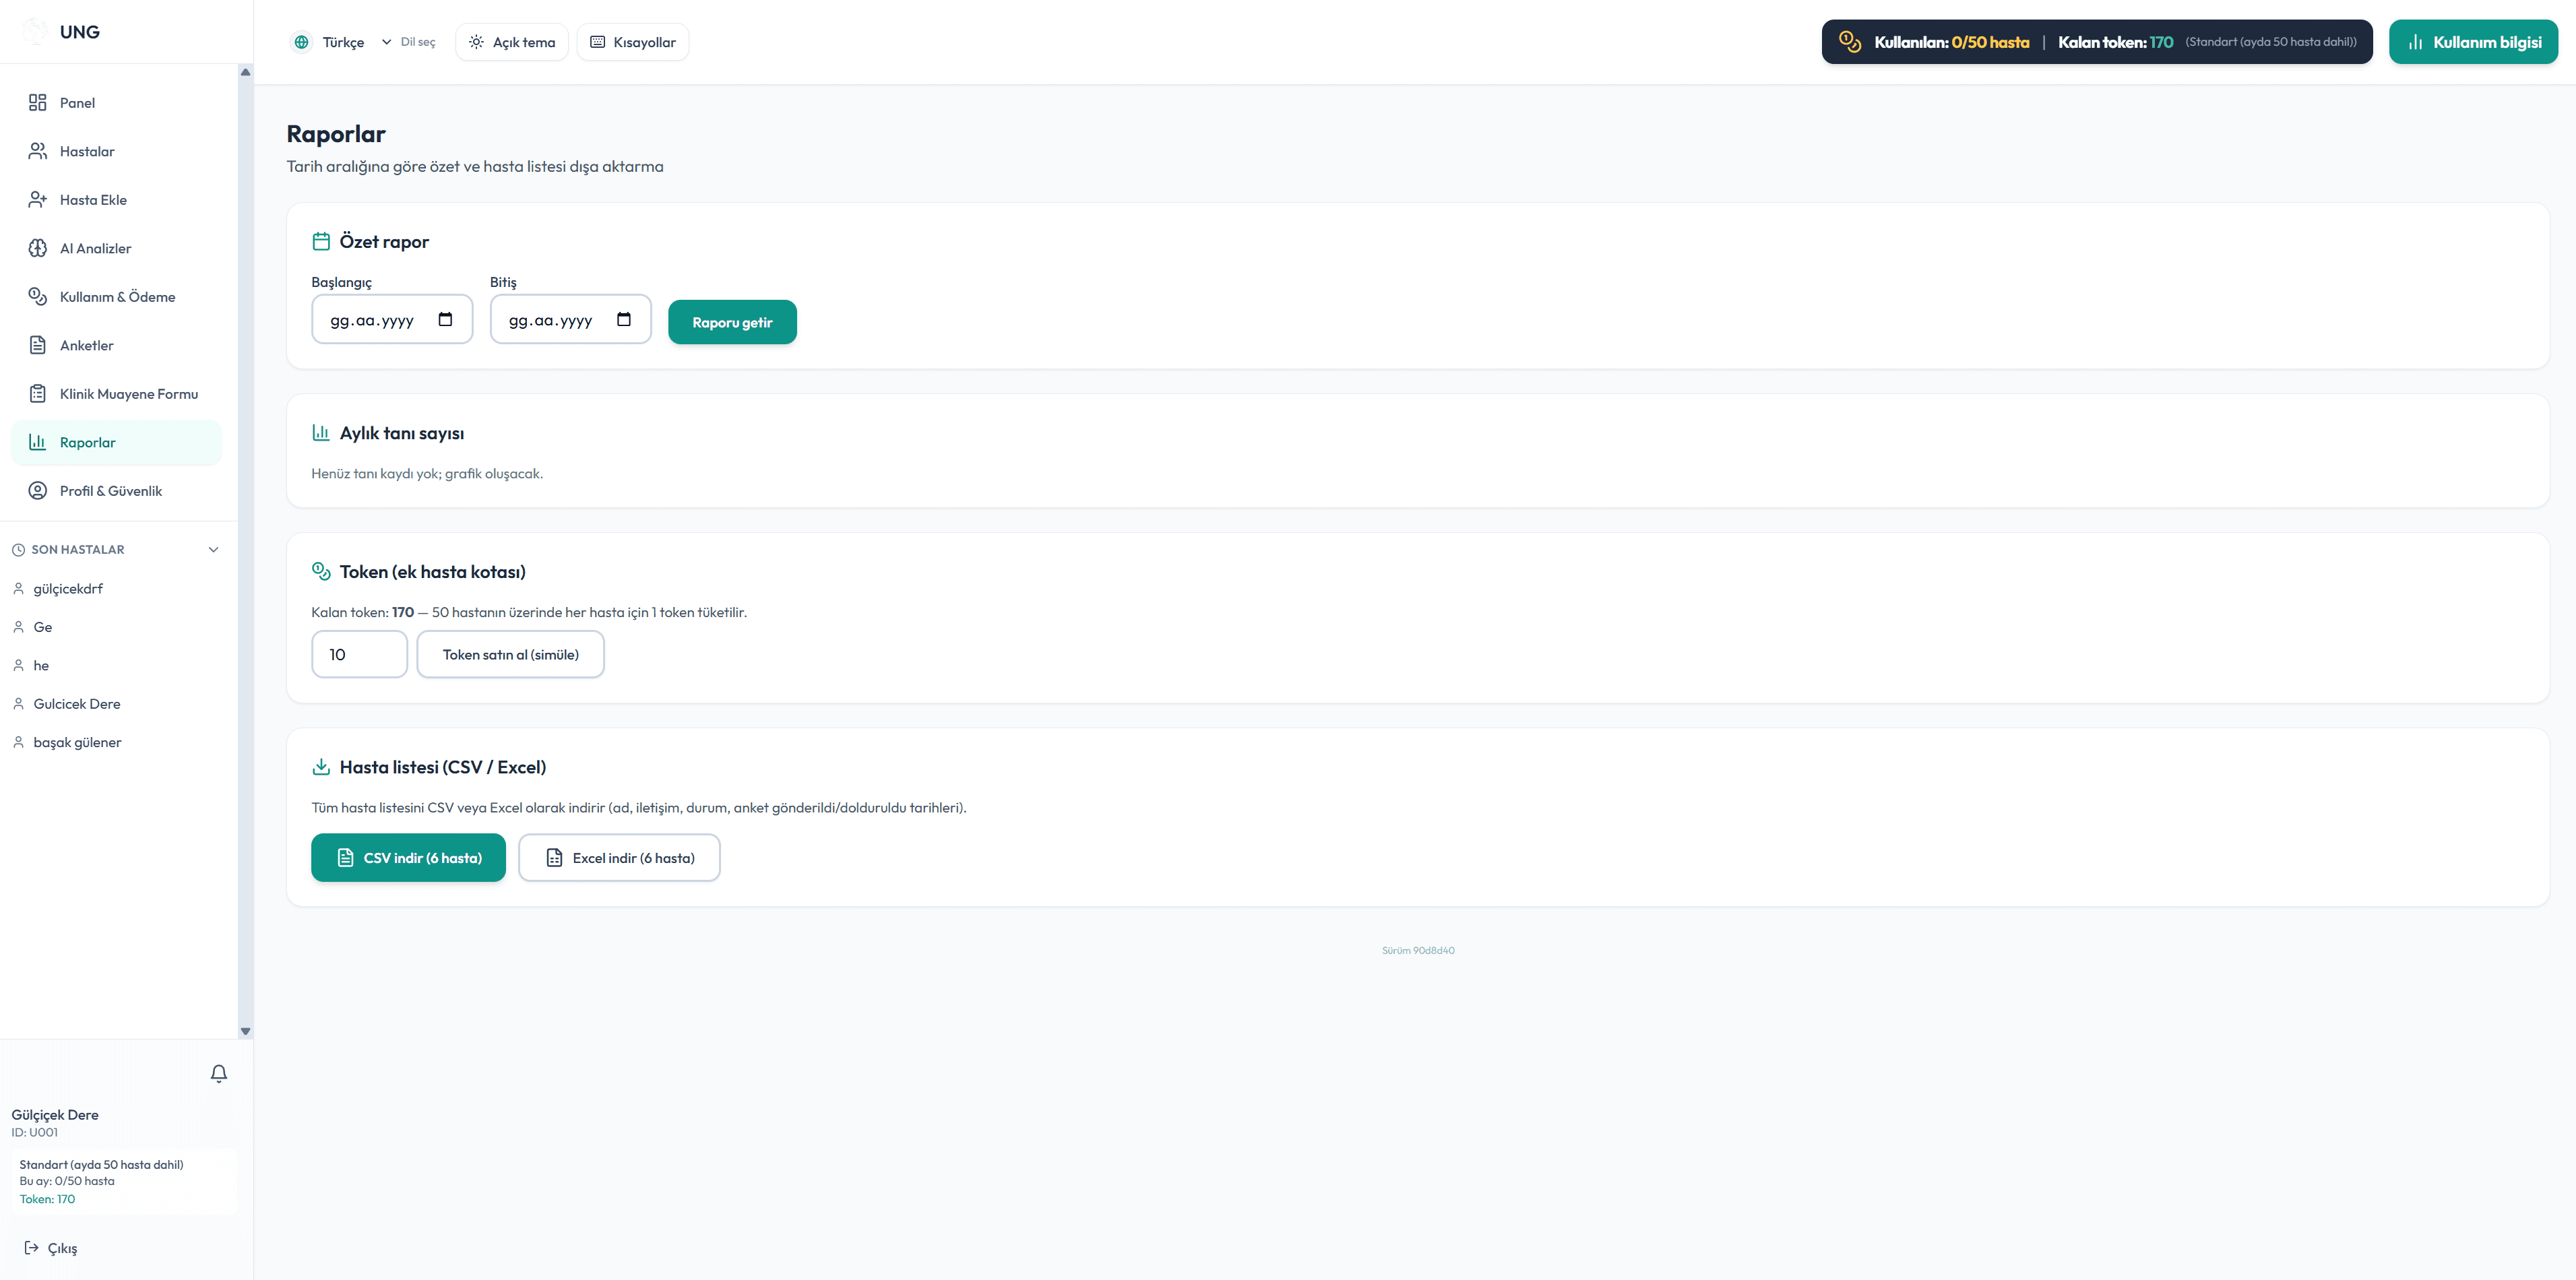Open Kullanım bilgisi button
Viewport: 2576px width, 1280px height.
pos(2473,42)
